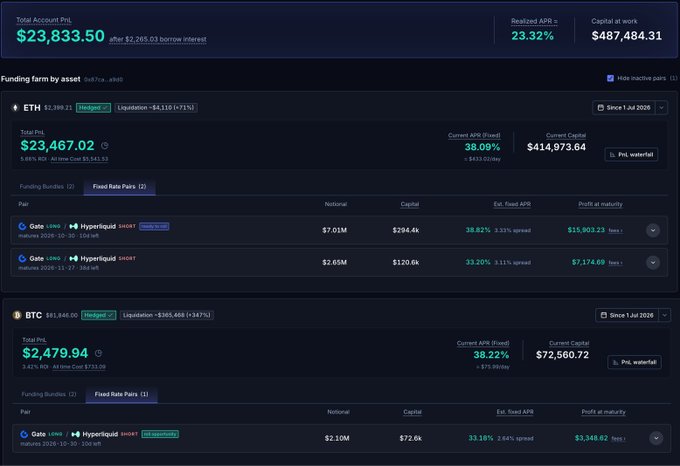Uncheck the Hide inactive pairs checkbox
This screenshot has width=680, height=466.
tap(611, 78)
